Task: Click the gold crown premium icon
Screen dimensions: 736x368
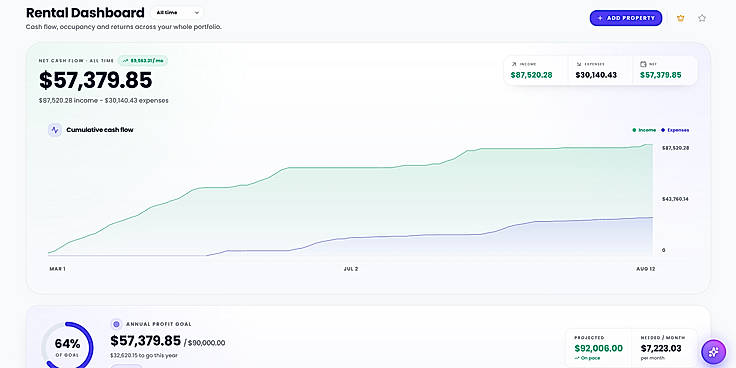Action: coord(681,18)
